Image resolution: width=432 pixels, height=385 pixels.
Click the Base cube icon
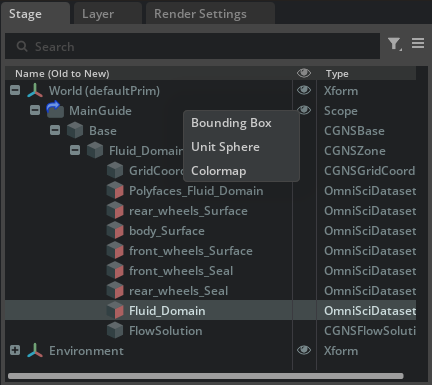[x=75, y=130]
